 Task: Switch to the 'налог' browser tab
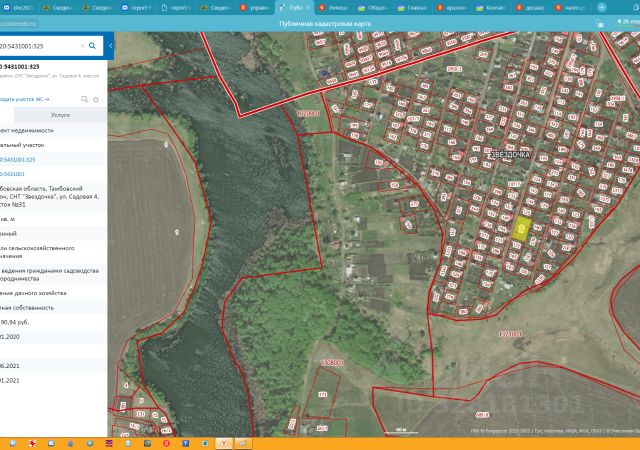point(571,7)
